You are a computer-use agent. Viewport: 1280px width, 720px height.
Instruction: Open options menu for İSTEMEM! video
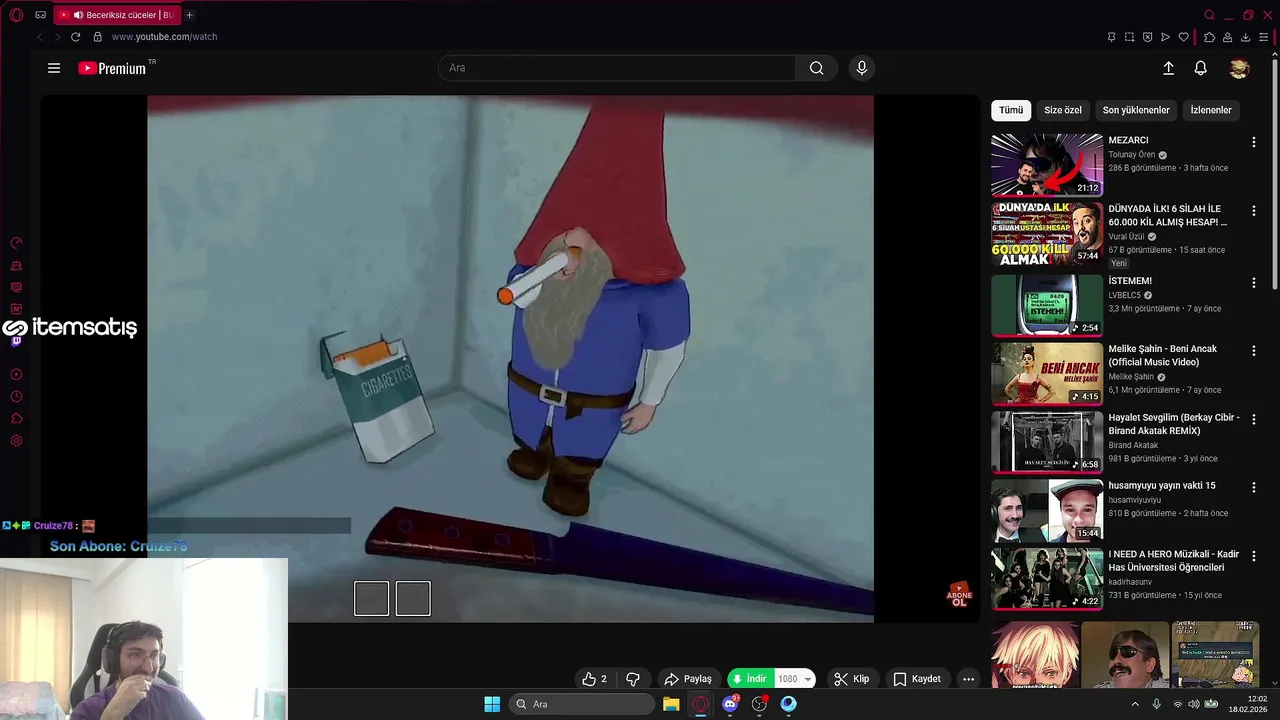click(x=1253, y=283)
